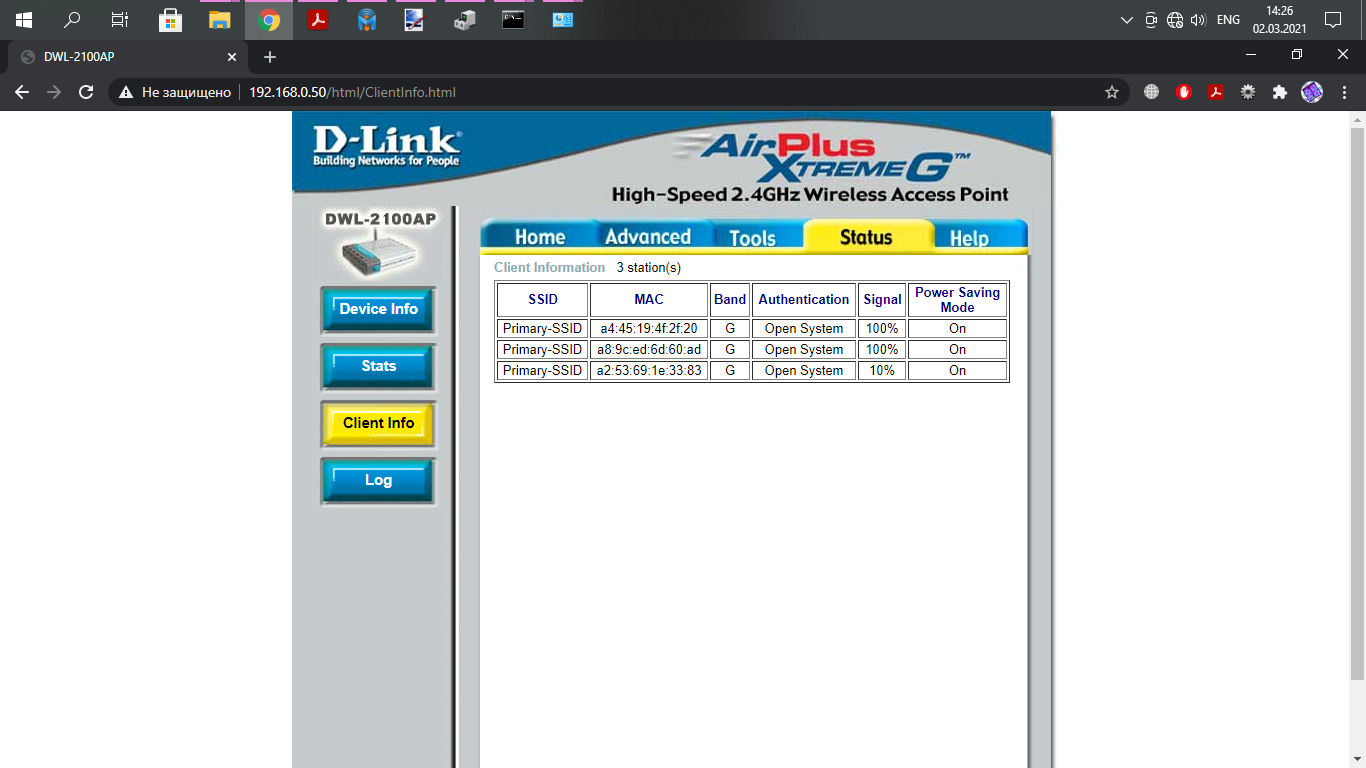Open the red stop-hand ad blocker extension
1366x768 pixels.
(x=1184, y=92)
